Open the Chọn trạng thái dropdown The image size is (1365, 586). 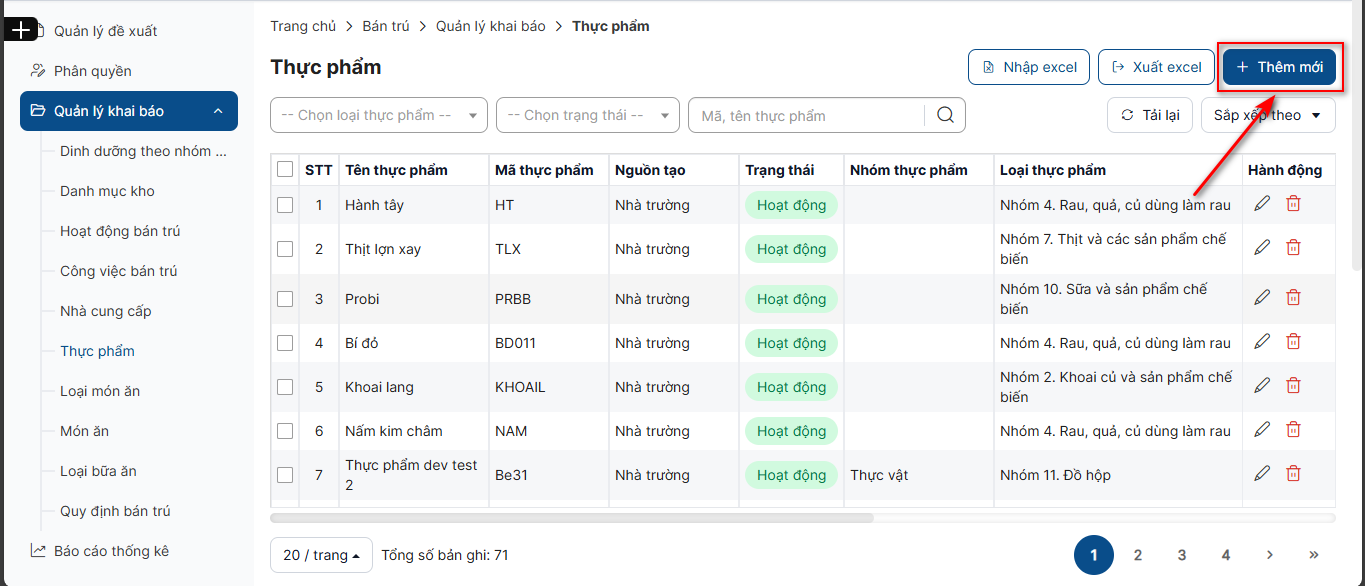tap(587, 115)
